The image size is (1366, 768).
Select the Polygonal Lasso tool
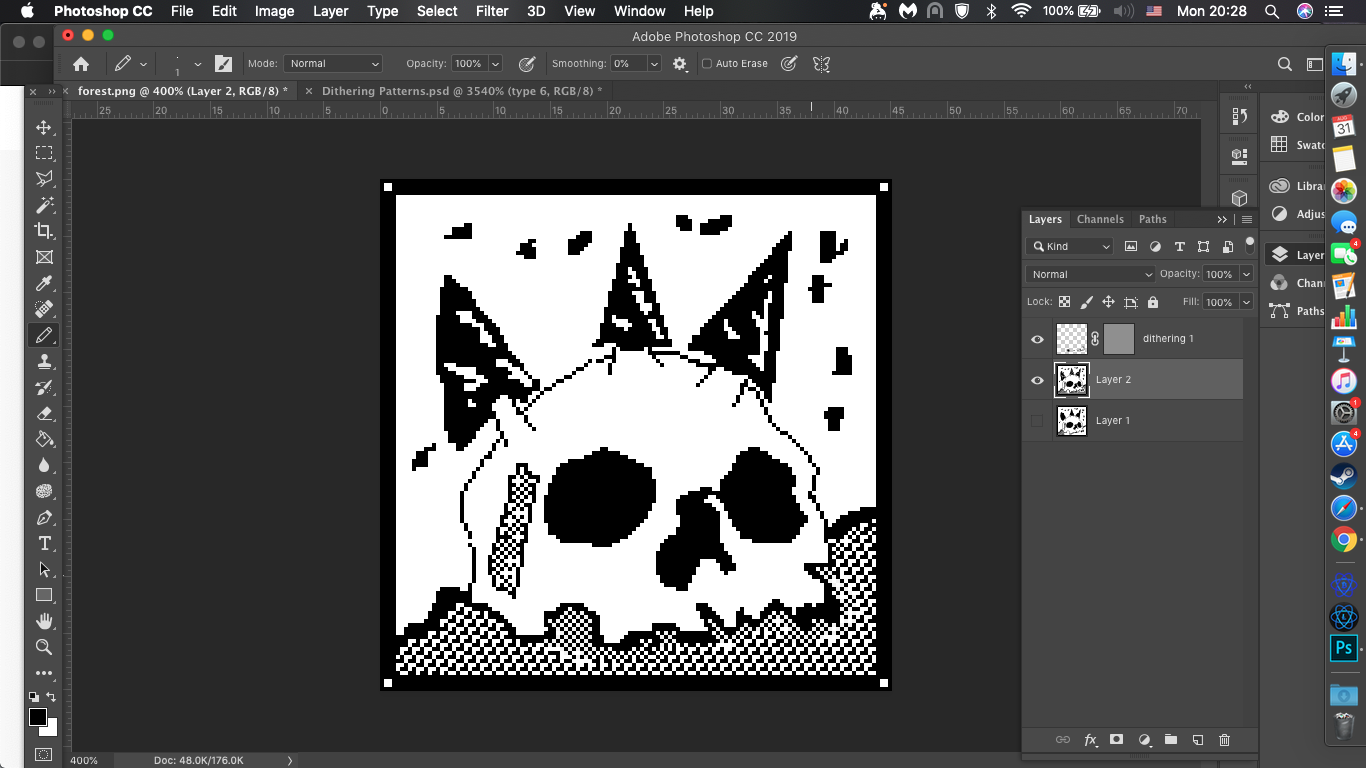tap(44, 179)
